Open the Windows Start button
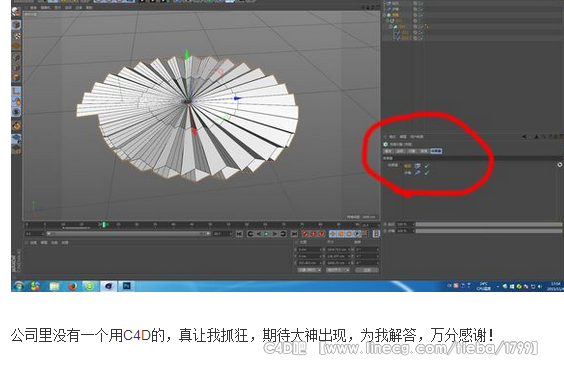This screenshot has width=564, height=365. (18, 286)
